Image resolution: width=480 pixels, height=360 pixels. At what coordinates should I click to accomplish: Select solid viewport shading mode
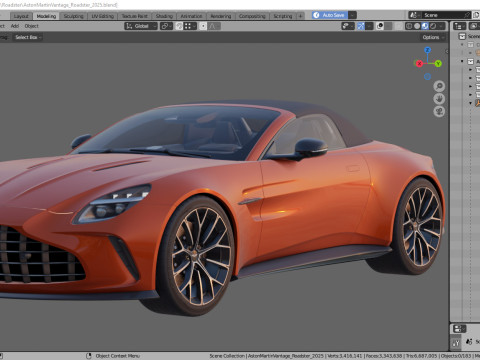coord(417,26)
